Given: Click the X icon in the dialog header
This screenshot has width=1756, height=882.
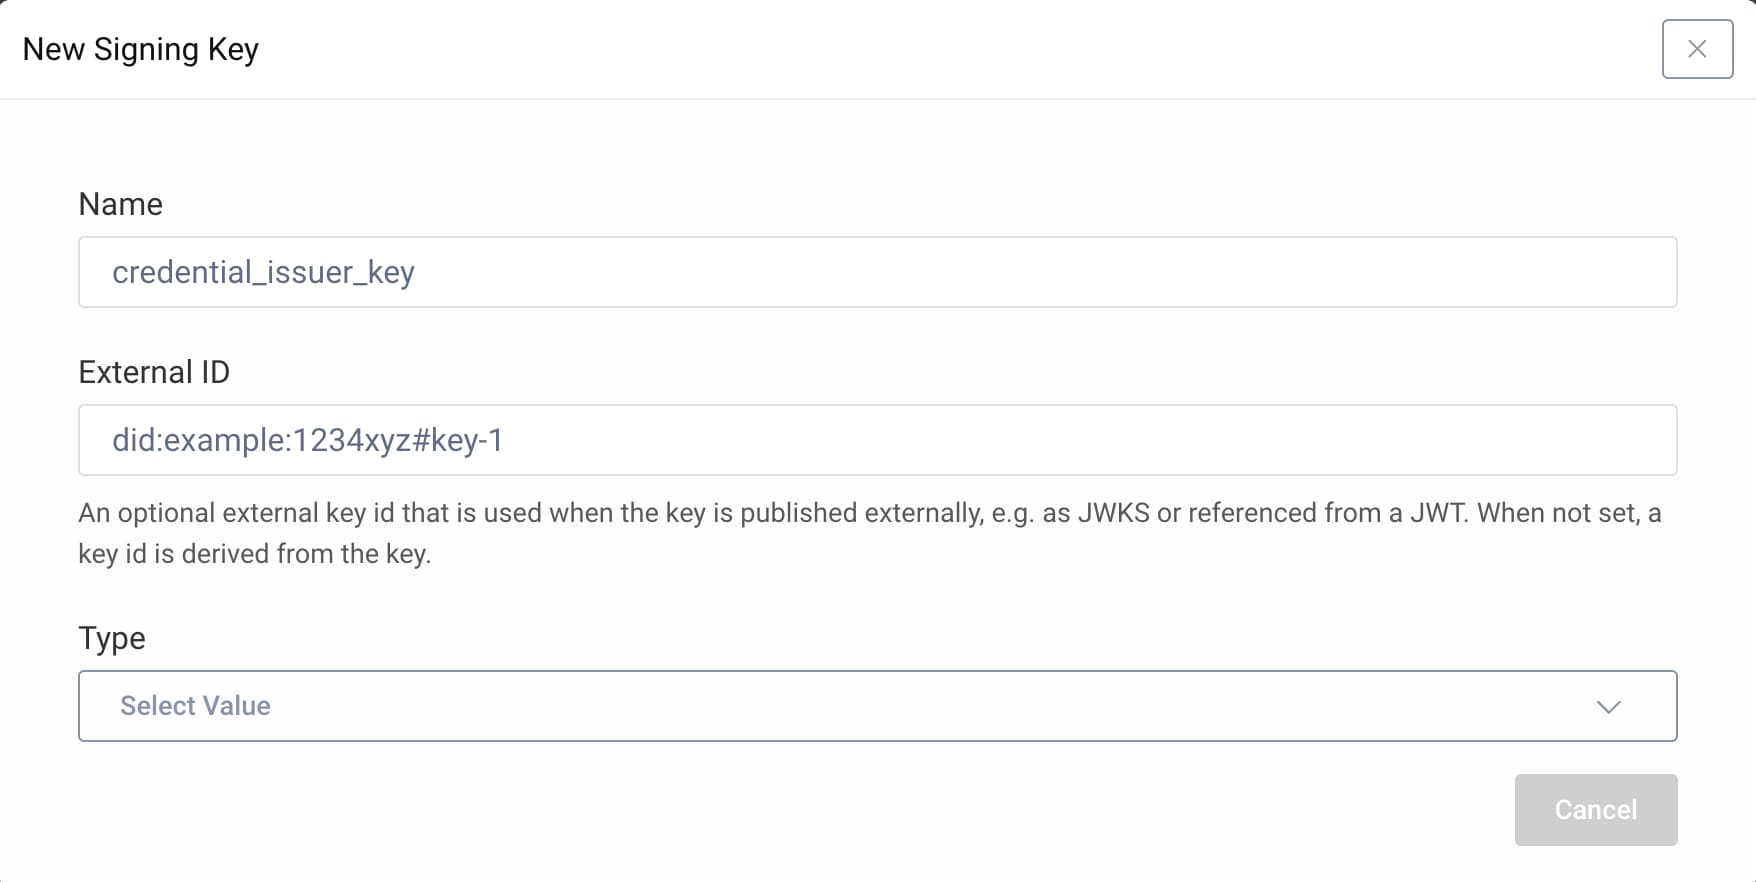Looking at the screenshot, I should (x=1697, y=49).
